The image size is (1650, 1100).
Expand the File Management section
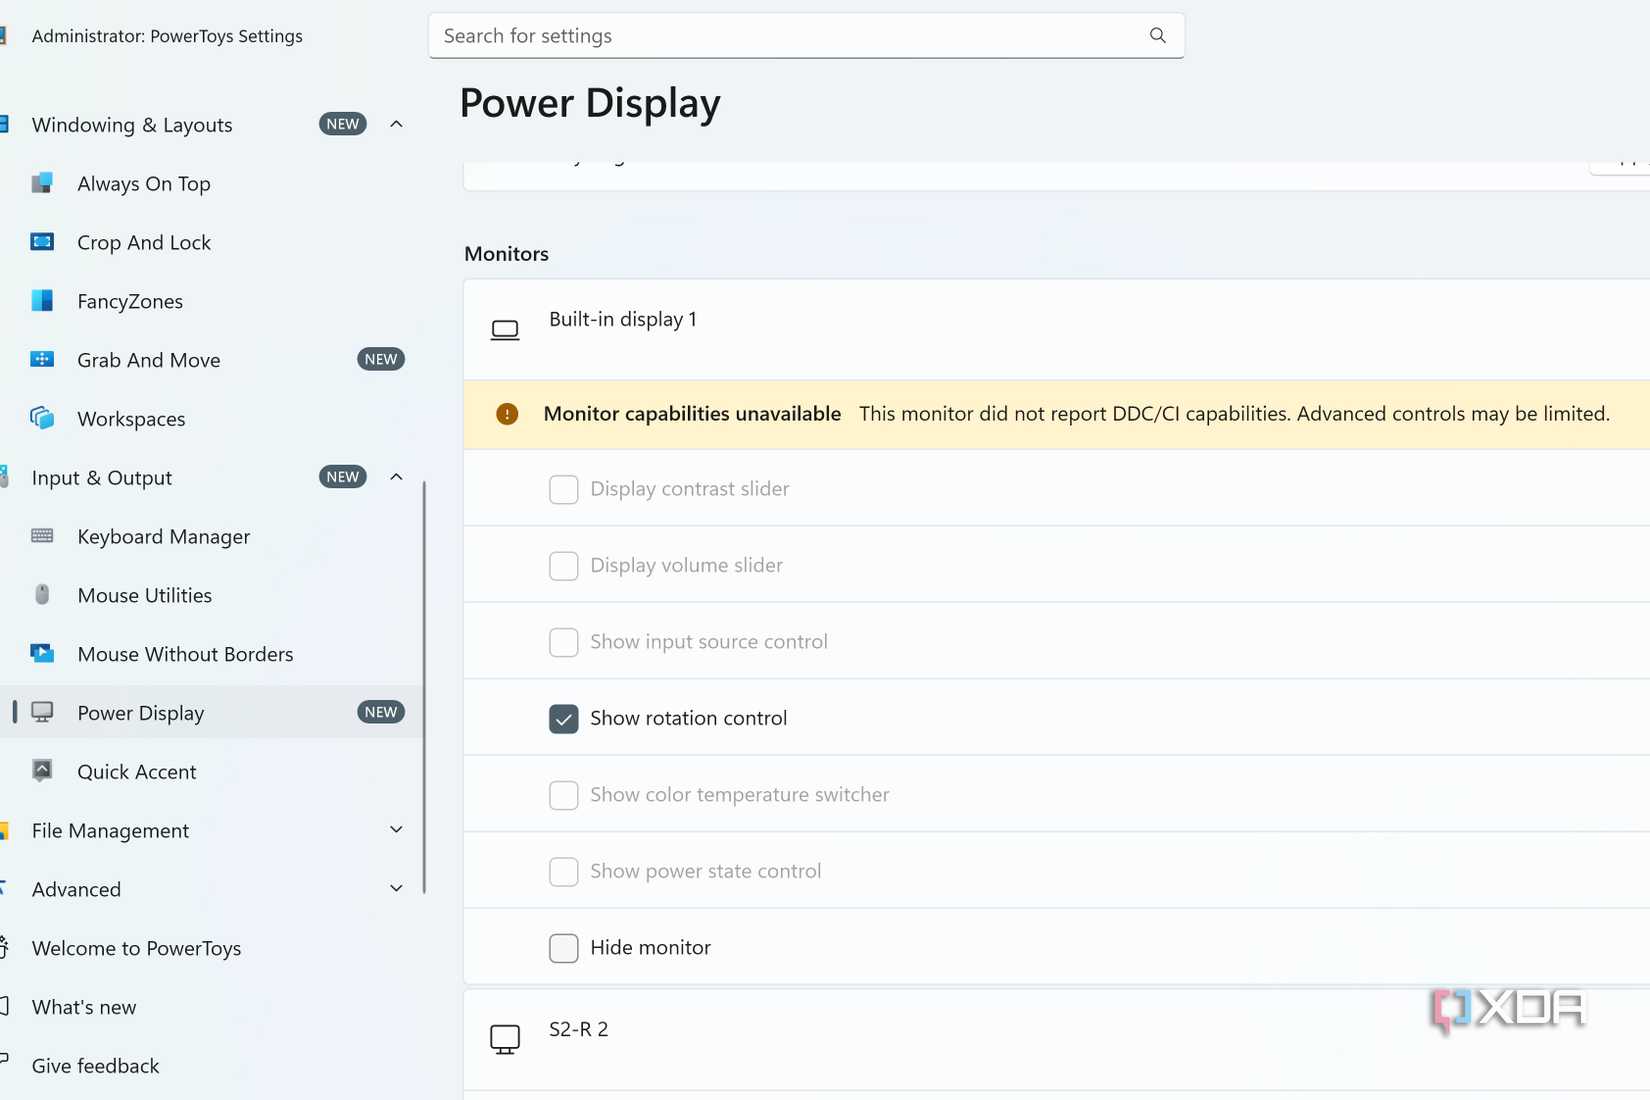396,830
